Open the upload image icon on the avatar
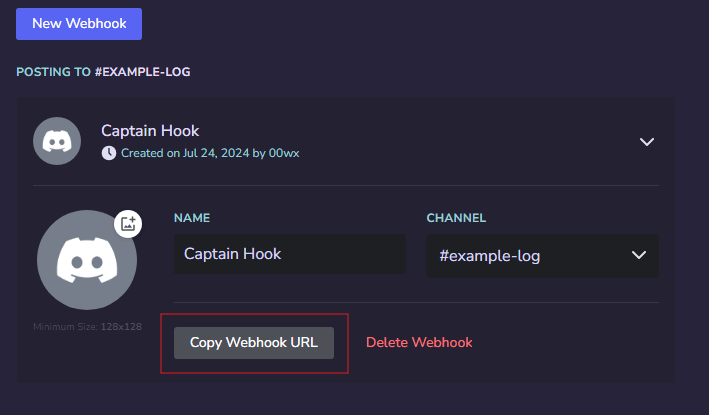This screenshot has height=415, width=709. click(x=128, y=223)
